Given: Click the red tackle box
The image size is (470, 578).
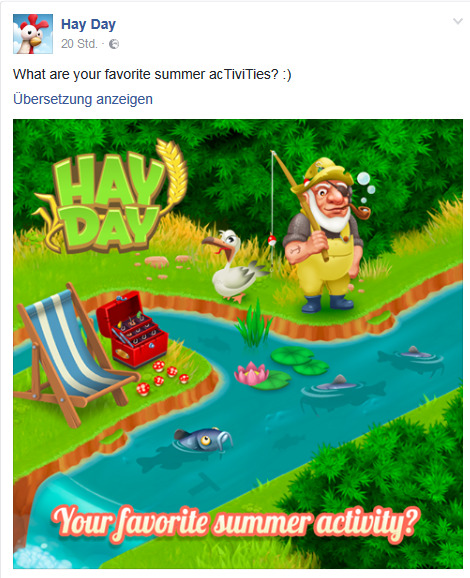Looking at the screenshot, I should pos(132,329).
